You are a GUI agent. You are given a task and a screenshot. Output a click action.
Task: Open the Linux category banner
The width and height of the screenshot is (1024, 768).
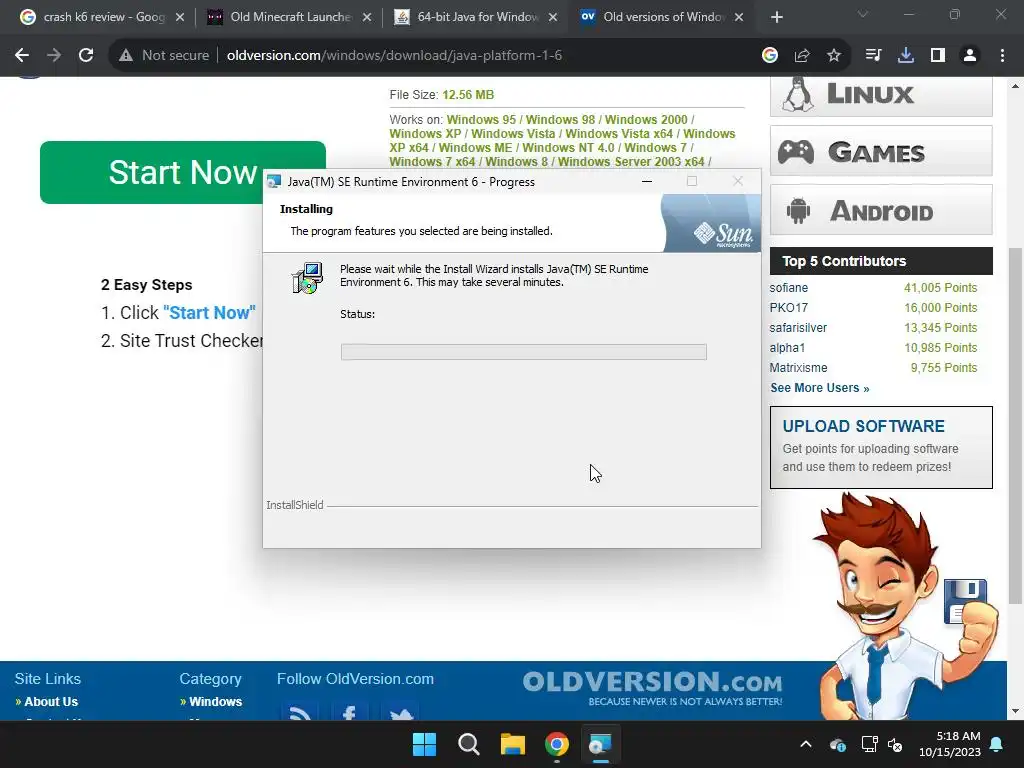pos(881,95)
